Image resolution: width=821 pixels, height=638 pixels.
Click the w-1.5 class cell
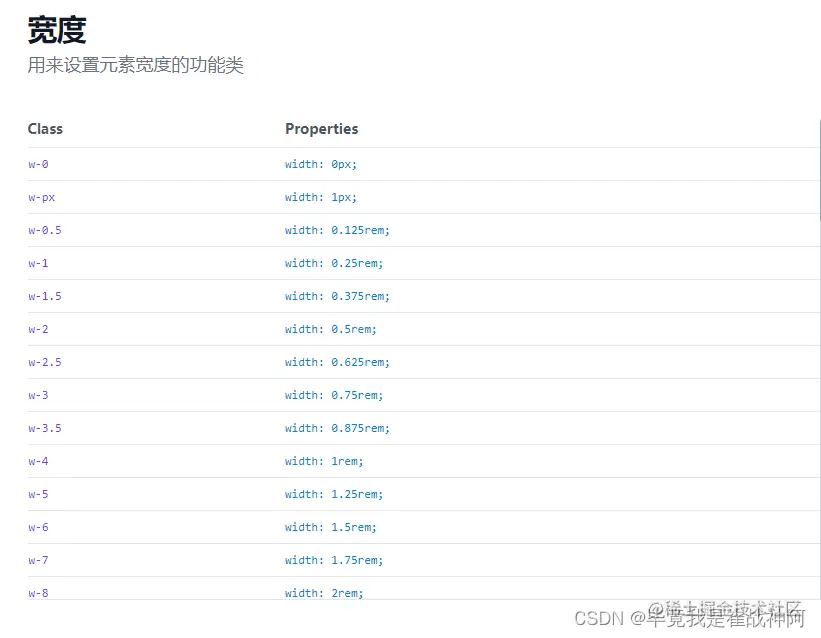point(45,296)
